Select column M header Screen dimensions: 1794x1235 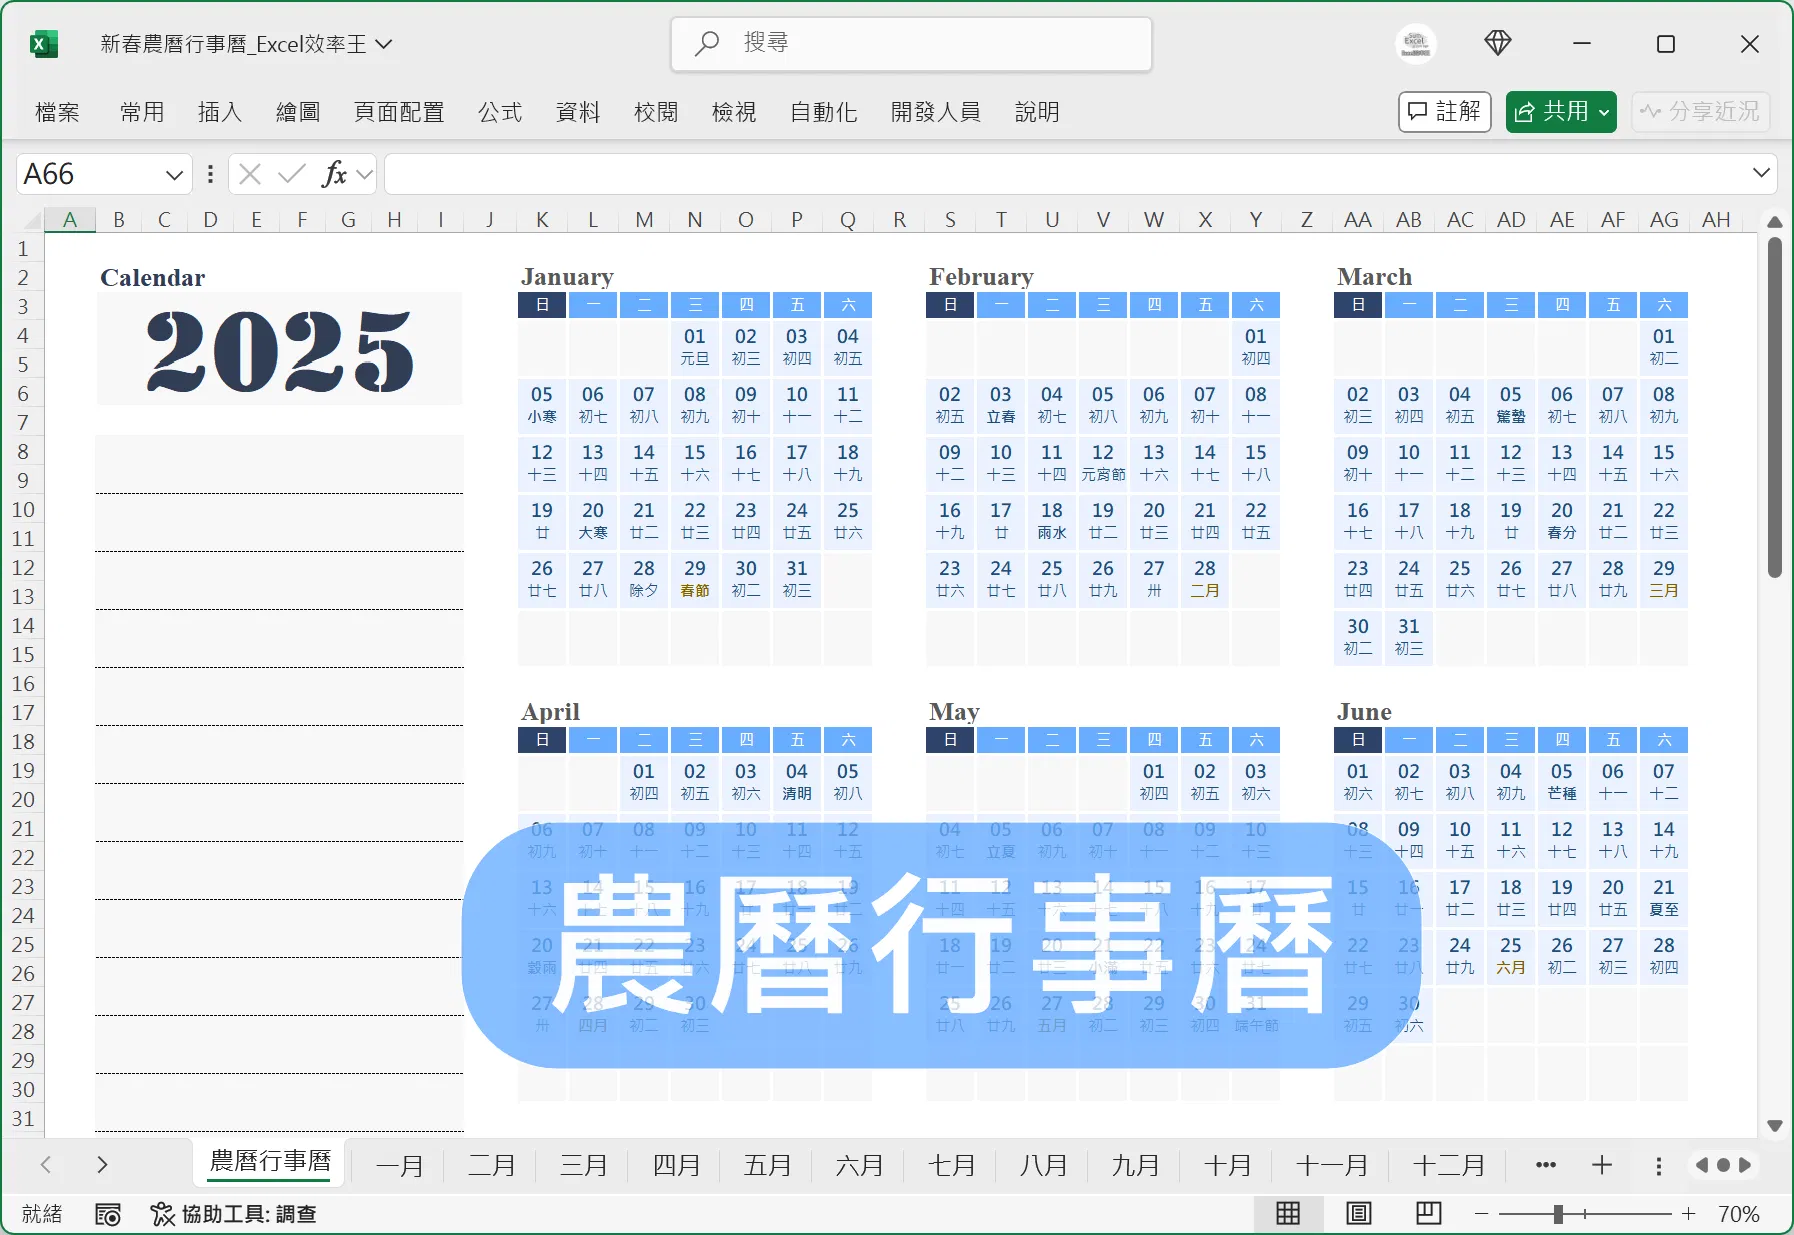644,220
